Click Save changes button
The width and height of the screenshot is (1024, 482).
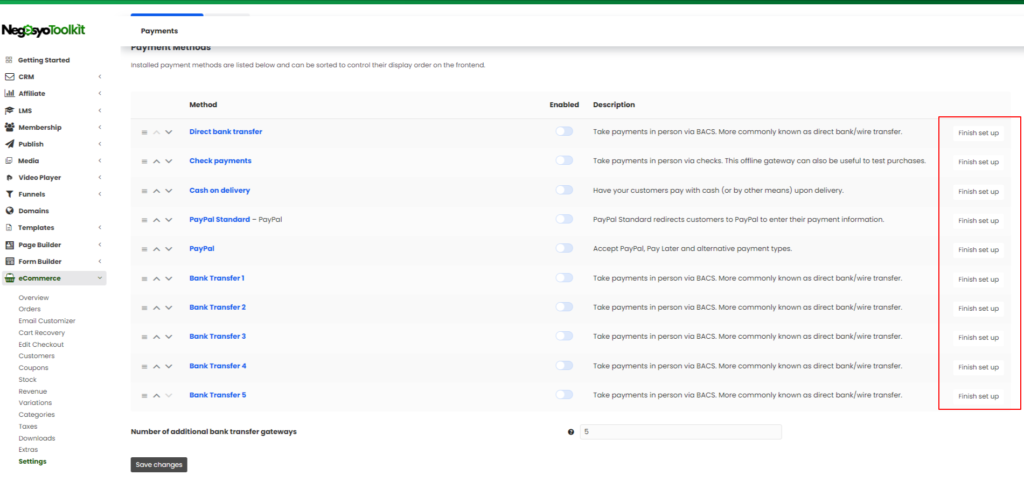[x=159, y=464]
